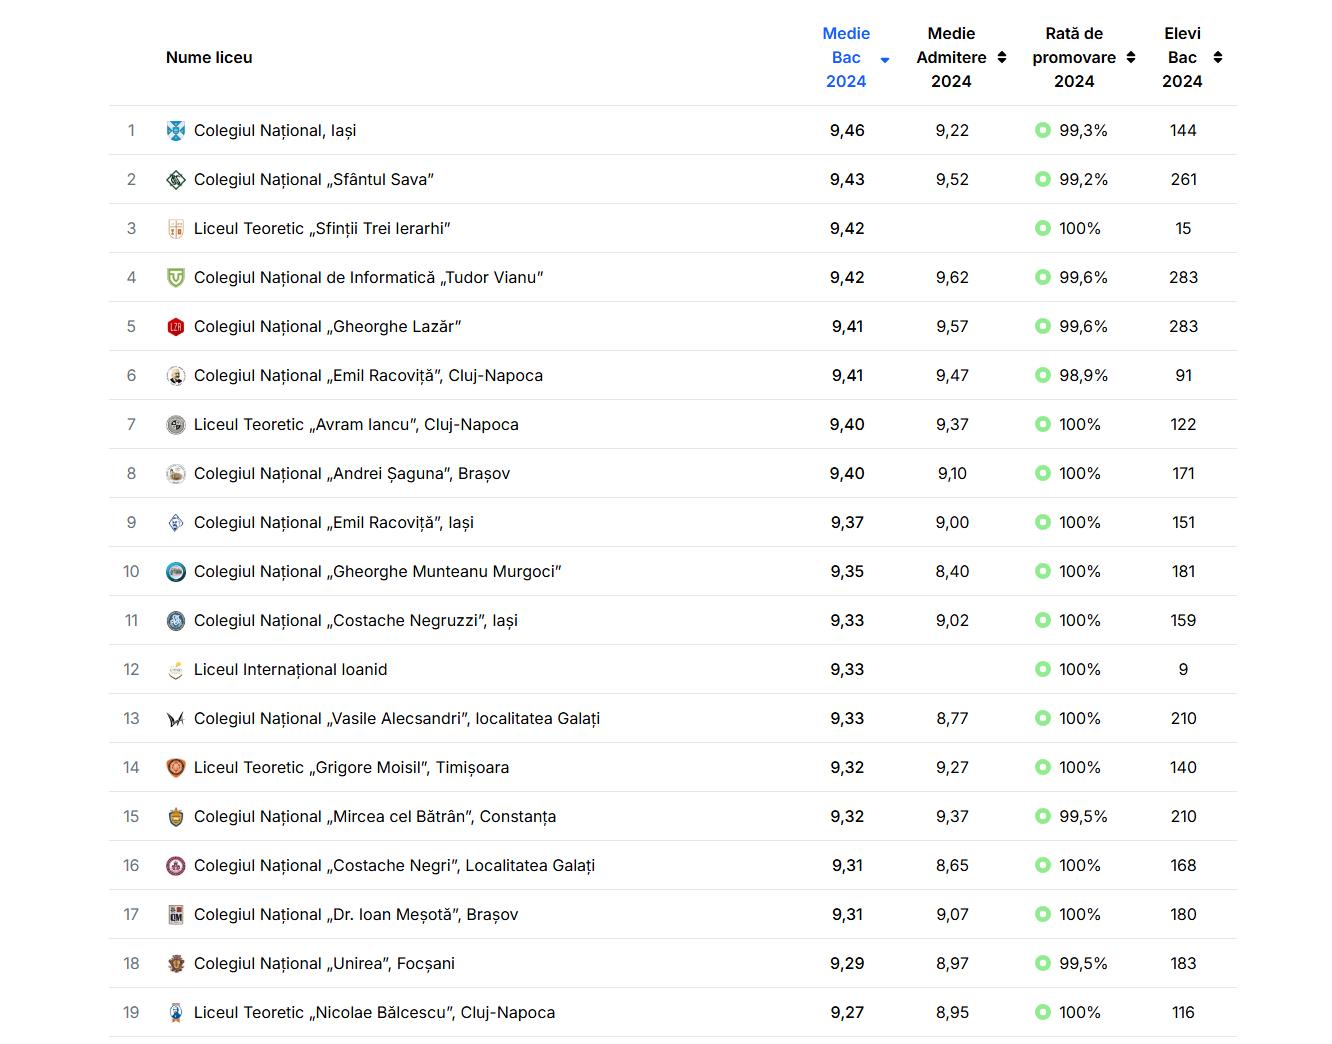Click the Unirea Focșani school emblem
The width and height of the screenshot is (1332, 1044).
click(176, 964)
